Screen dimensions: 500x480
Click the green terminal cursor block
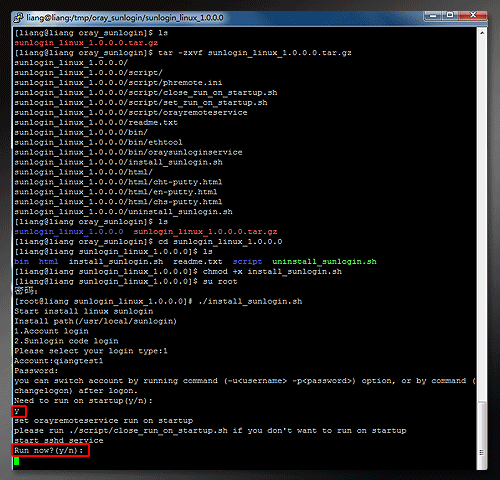tap(17, 461)
